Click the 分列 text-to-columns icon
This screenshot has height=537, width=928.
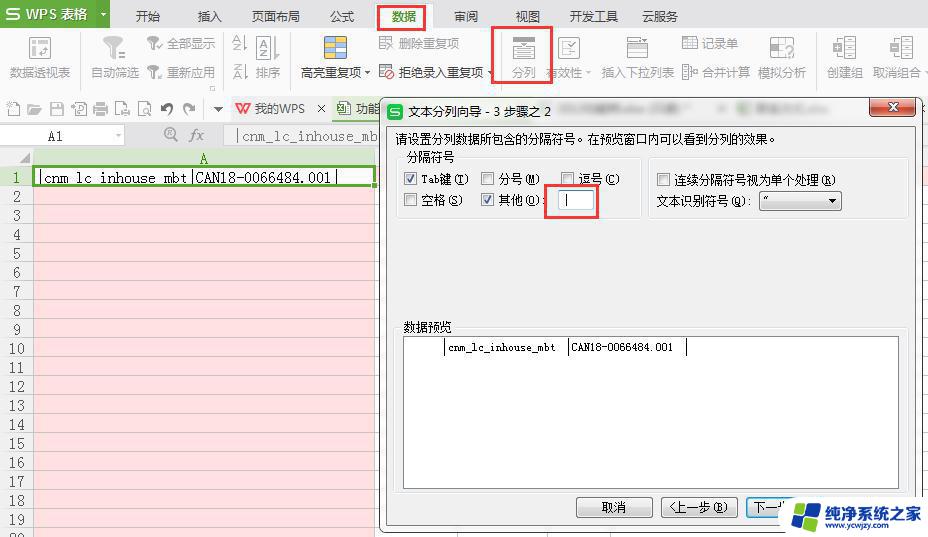pos(523,49)
